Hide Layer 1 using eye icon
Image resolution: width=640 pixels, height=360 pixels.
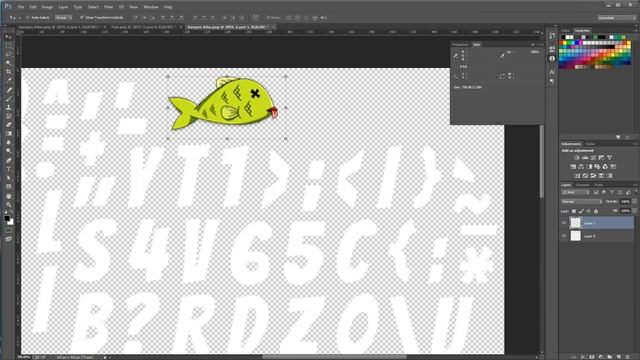[x=564, y=223]
